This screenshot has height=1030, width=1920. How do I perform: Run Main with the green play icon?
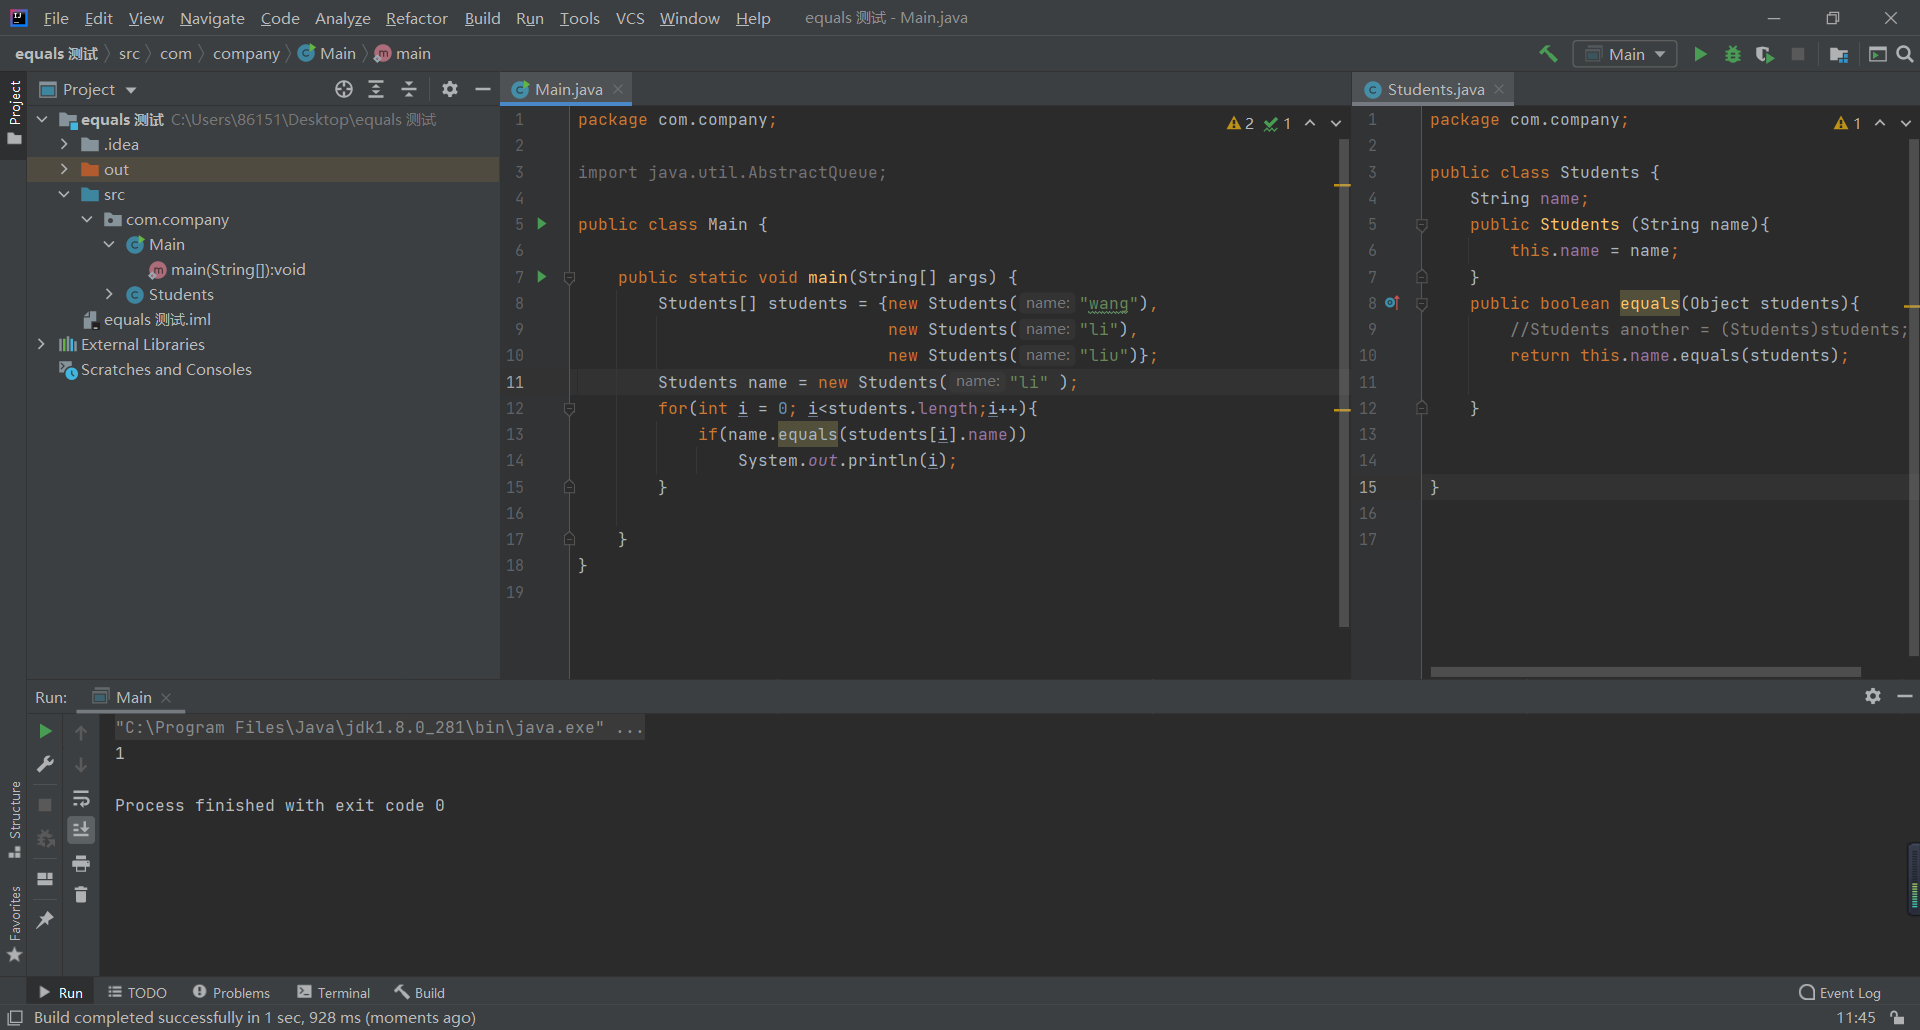click(x=1700, y=54)
